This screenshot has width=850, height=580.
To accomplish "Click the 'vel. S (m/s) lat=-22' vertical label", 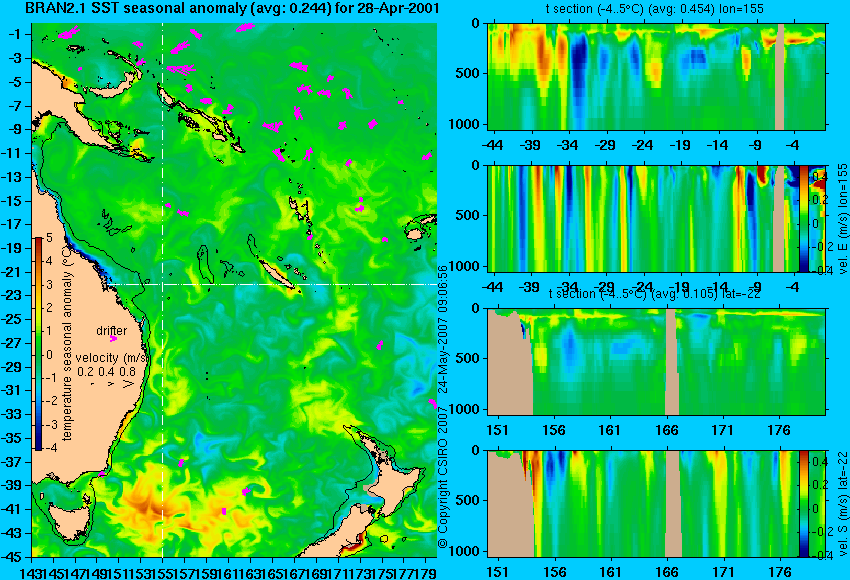I will [x=842, y=504].
